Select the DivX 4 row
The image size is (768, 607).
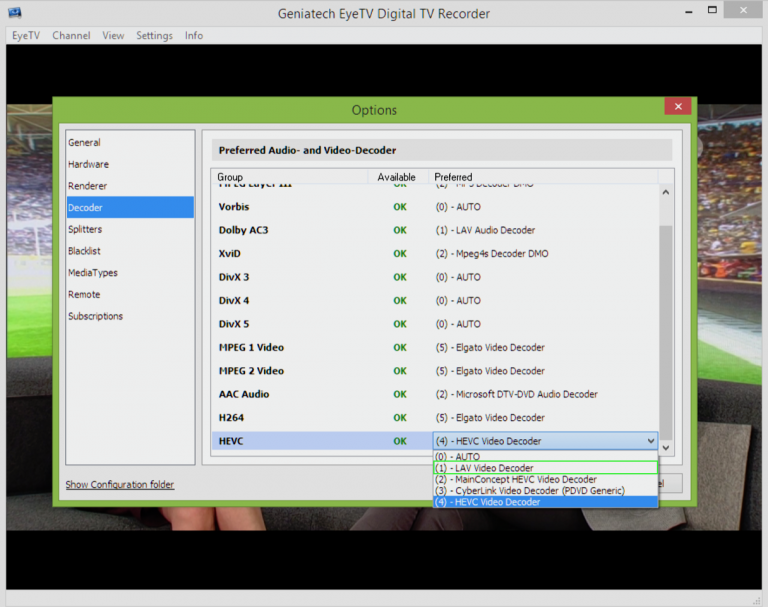pyautogui.click(x=435, y=301)
